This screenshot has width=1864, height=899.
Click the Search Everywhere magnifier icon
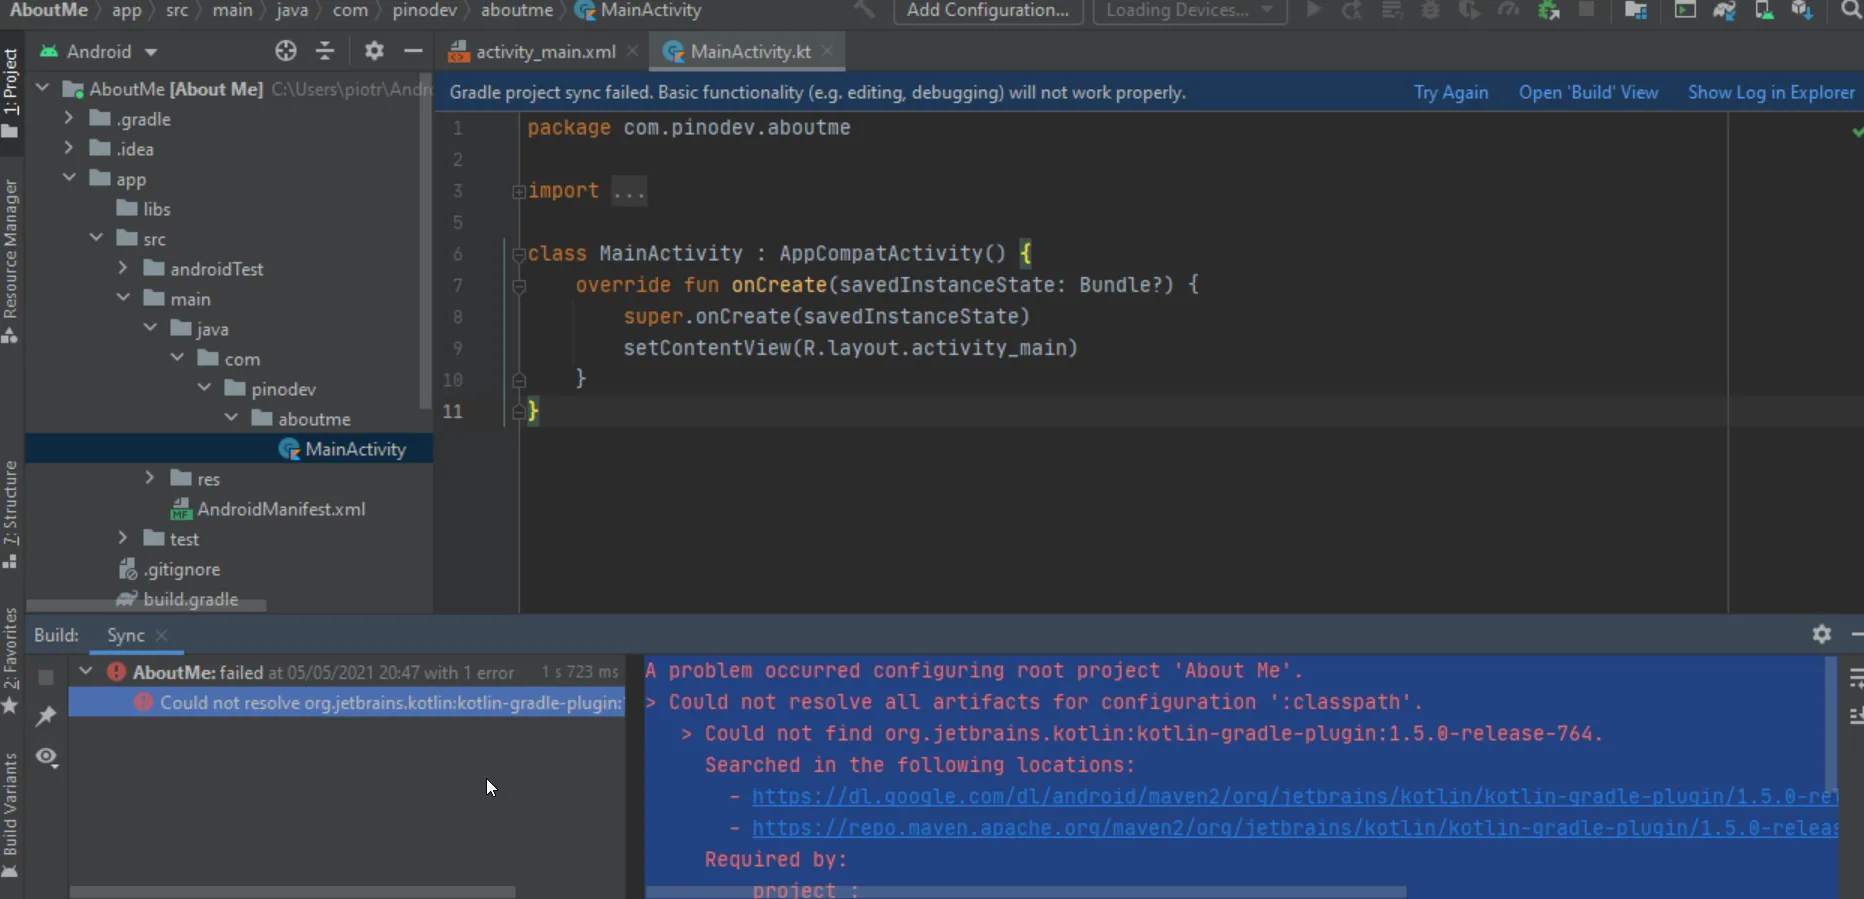coord(1851,10)
